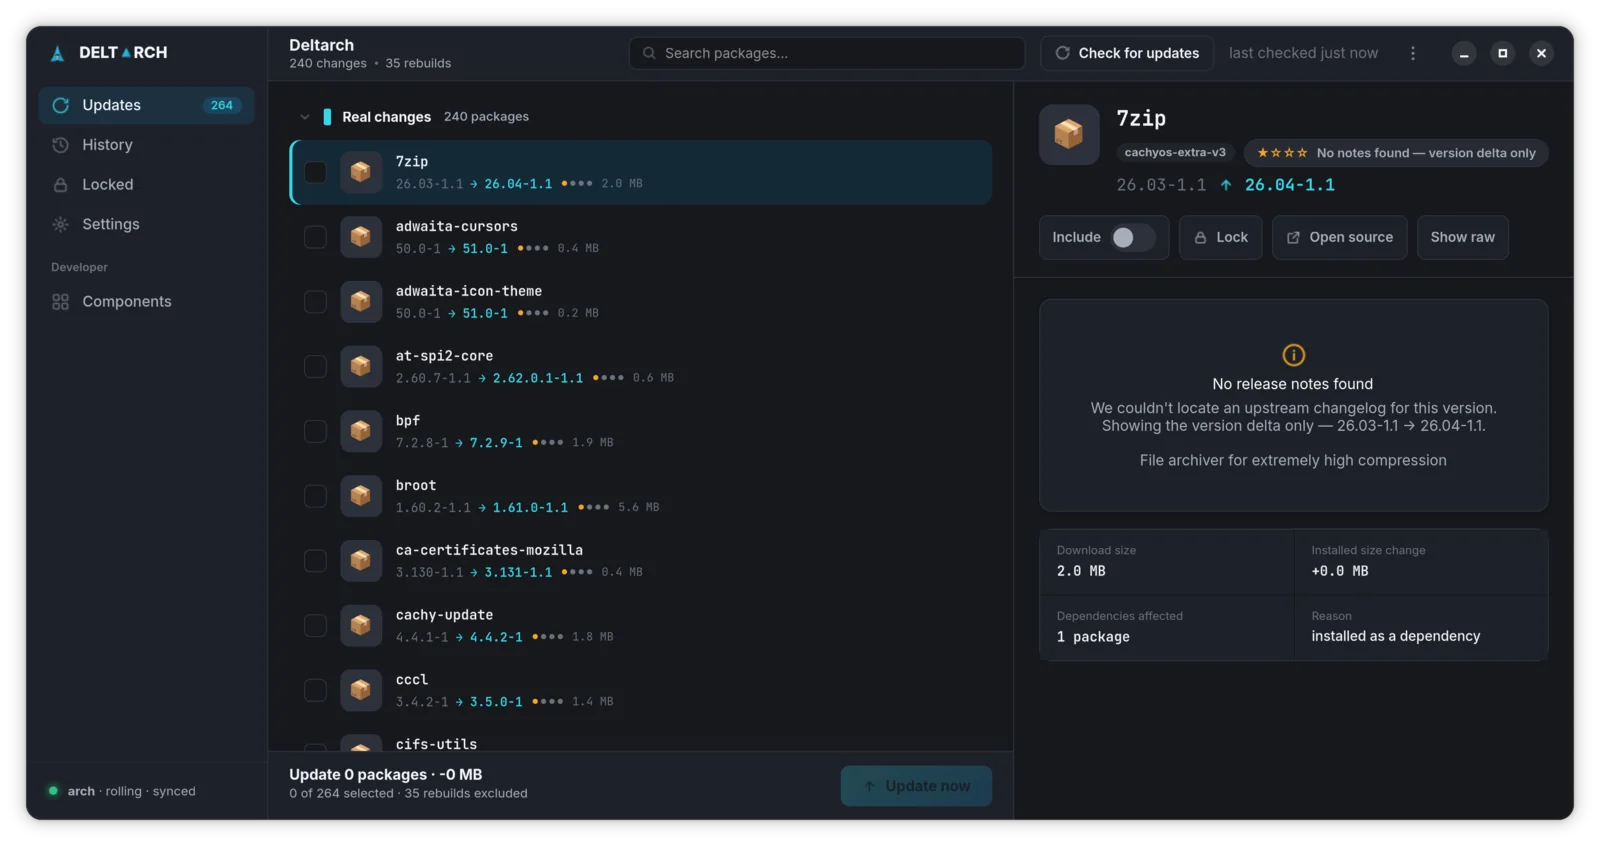Collapse the Real changes group chevron
This screenshot has width=1600, height=846.
point(305,117)
